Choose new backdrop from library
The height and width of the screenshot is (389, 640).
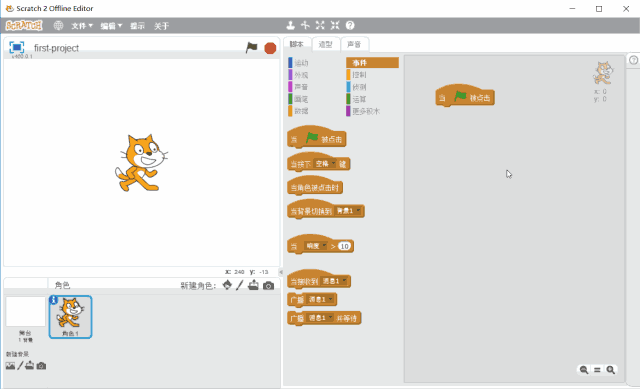click(x=10, y=366)
